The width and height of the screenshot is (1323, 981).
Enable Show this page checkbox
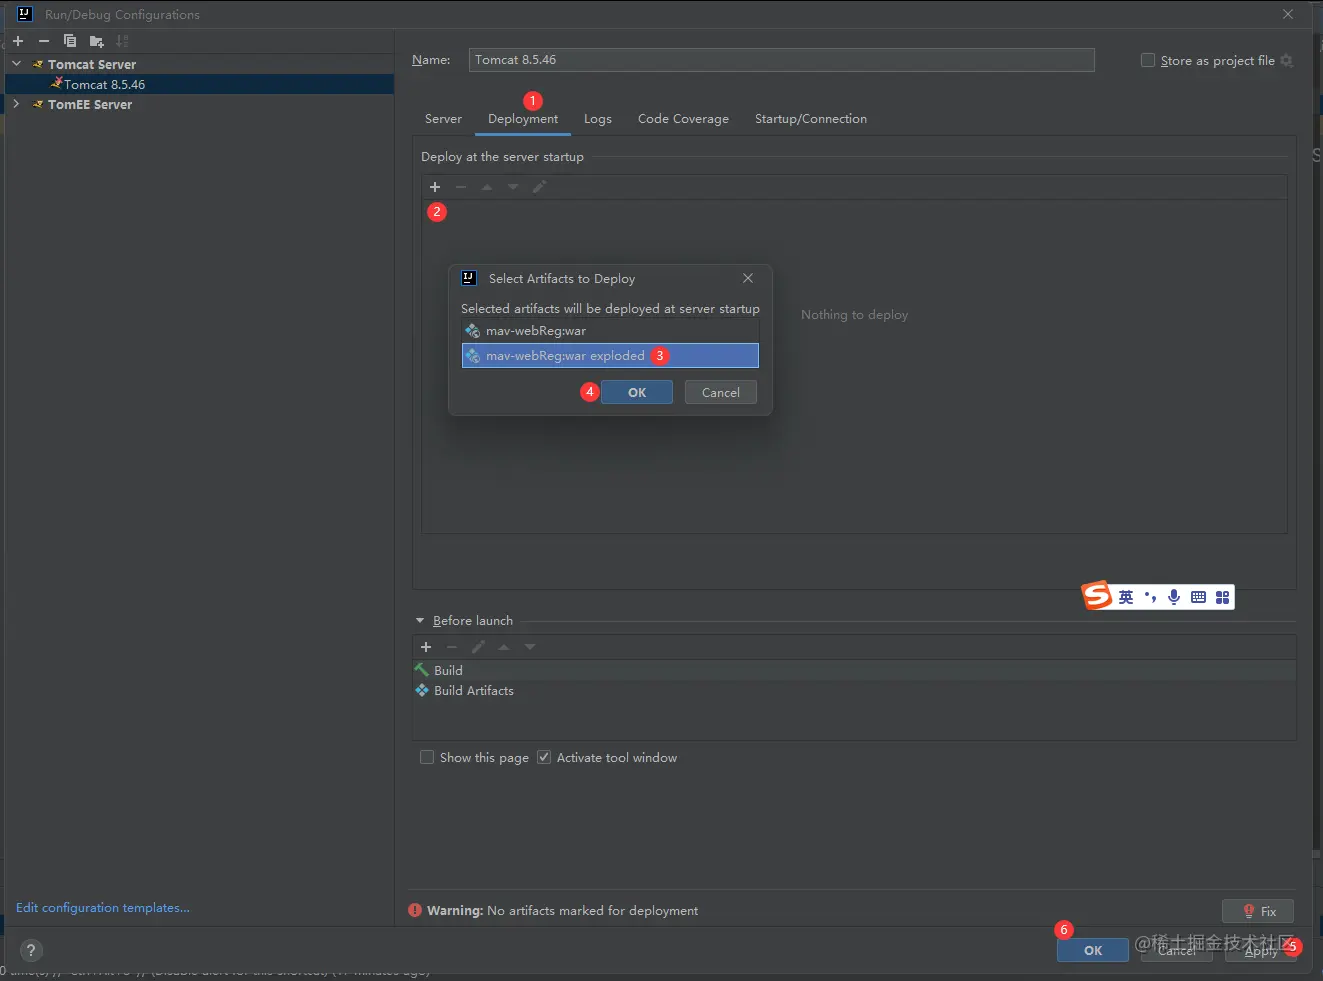(x=427, y=757)
